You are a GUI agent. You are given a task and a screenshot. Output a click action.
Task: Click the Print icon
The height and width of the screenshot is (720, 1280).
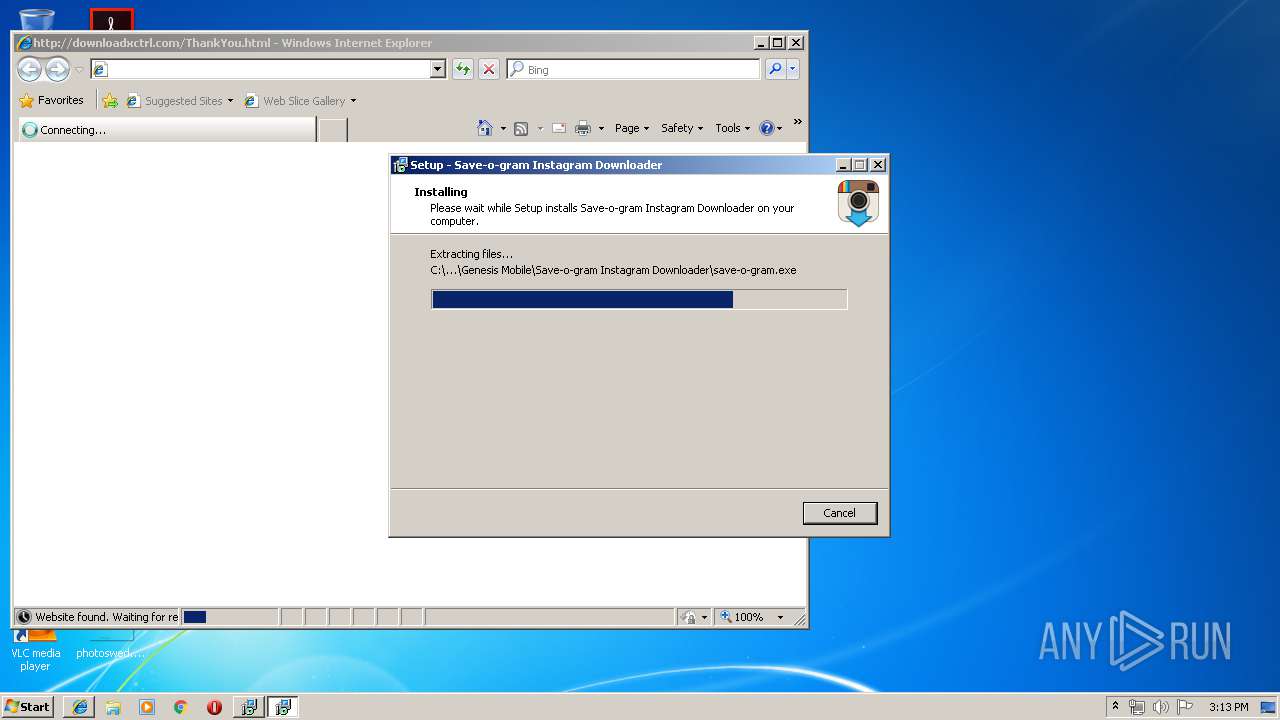[x=583, y=128]
